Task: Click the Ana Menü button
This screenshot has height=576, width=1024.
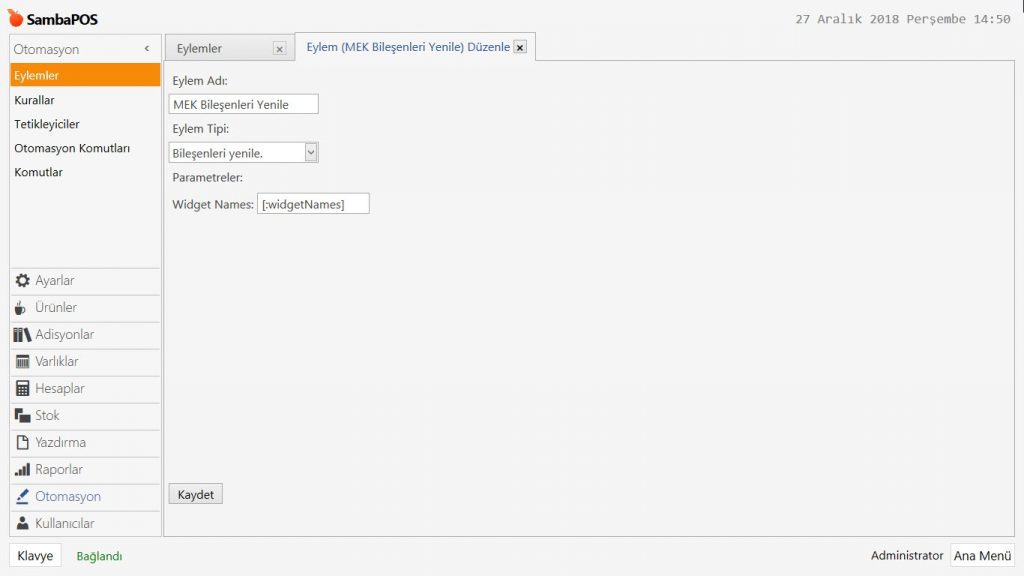Action: point(982,556)
